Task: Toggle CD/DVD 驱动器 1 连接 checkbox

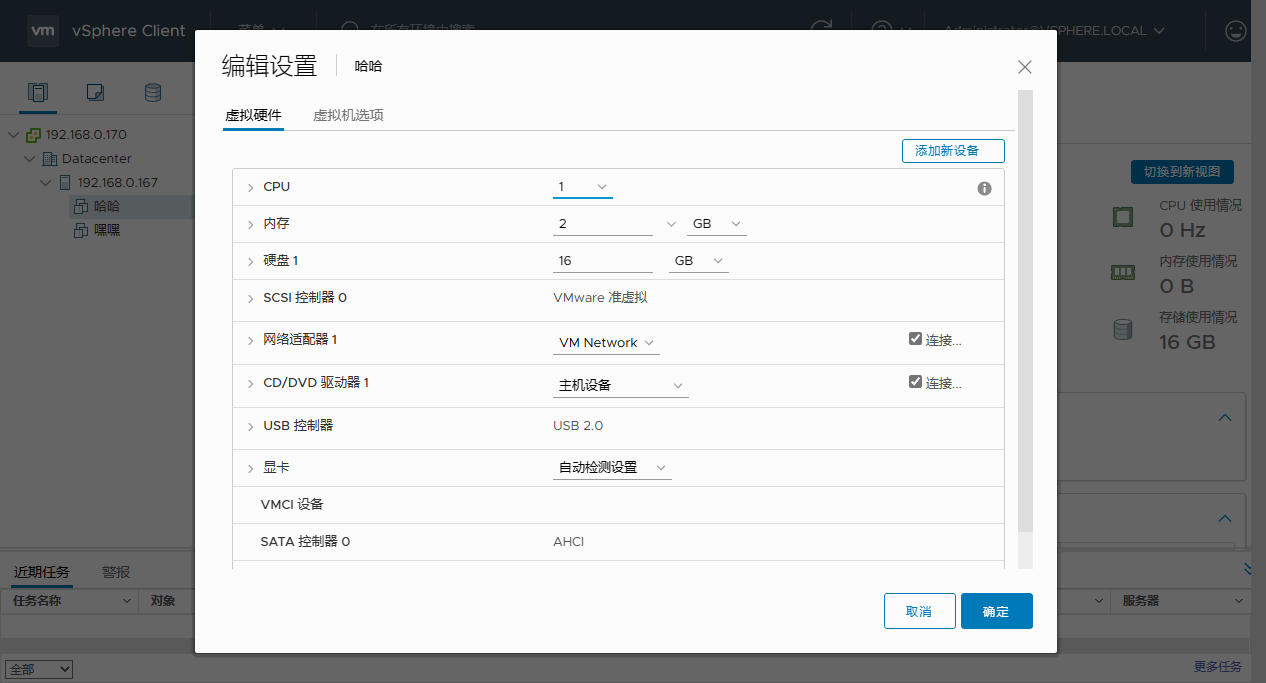Action: click(915, 382)
